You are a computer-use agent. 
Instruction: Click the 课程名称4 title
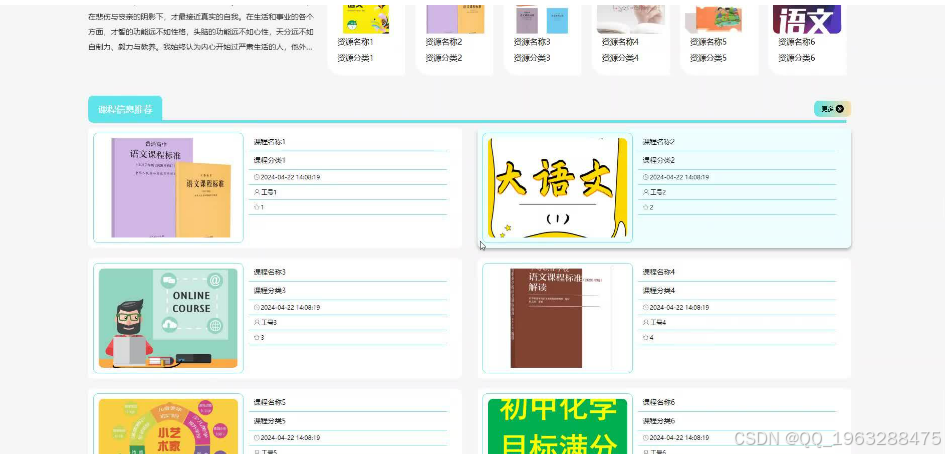pyautogui.click(x=658, y=273)
